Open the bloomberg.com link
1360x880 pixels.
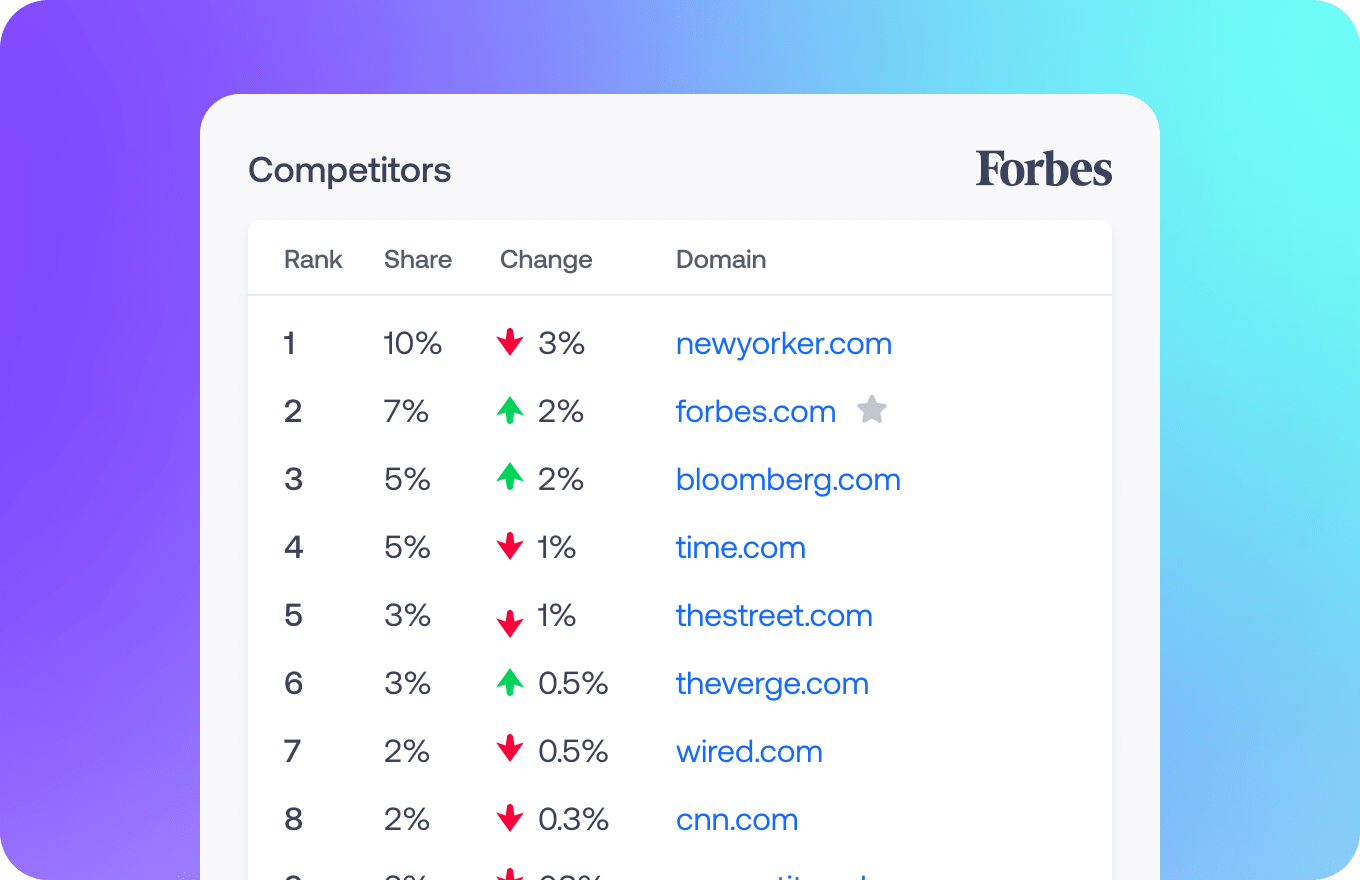point(788,479)
